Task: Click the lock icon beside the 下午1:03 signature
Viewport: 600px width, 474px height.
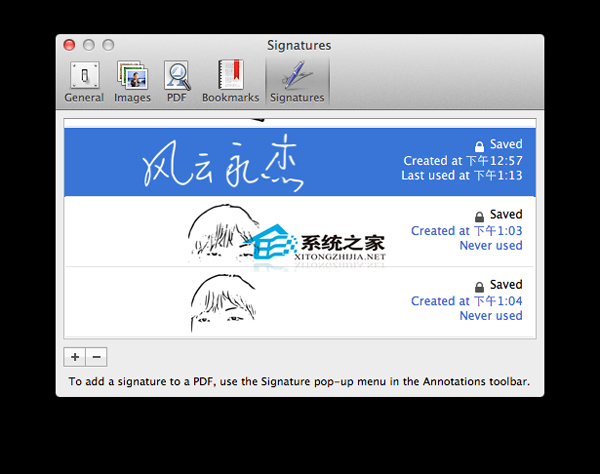Action: click(x=480, y=216)
